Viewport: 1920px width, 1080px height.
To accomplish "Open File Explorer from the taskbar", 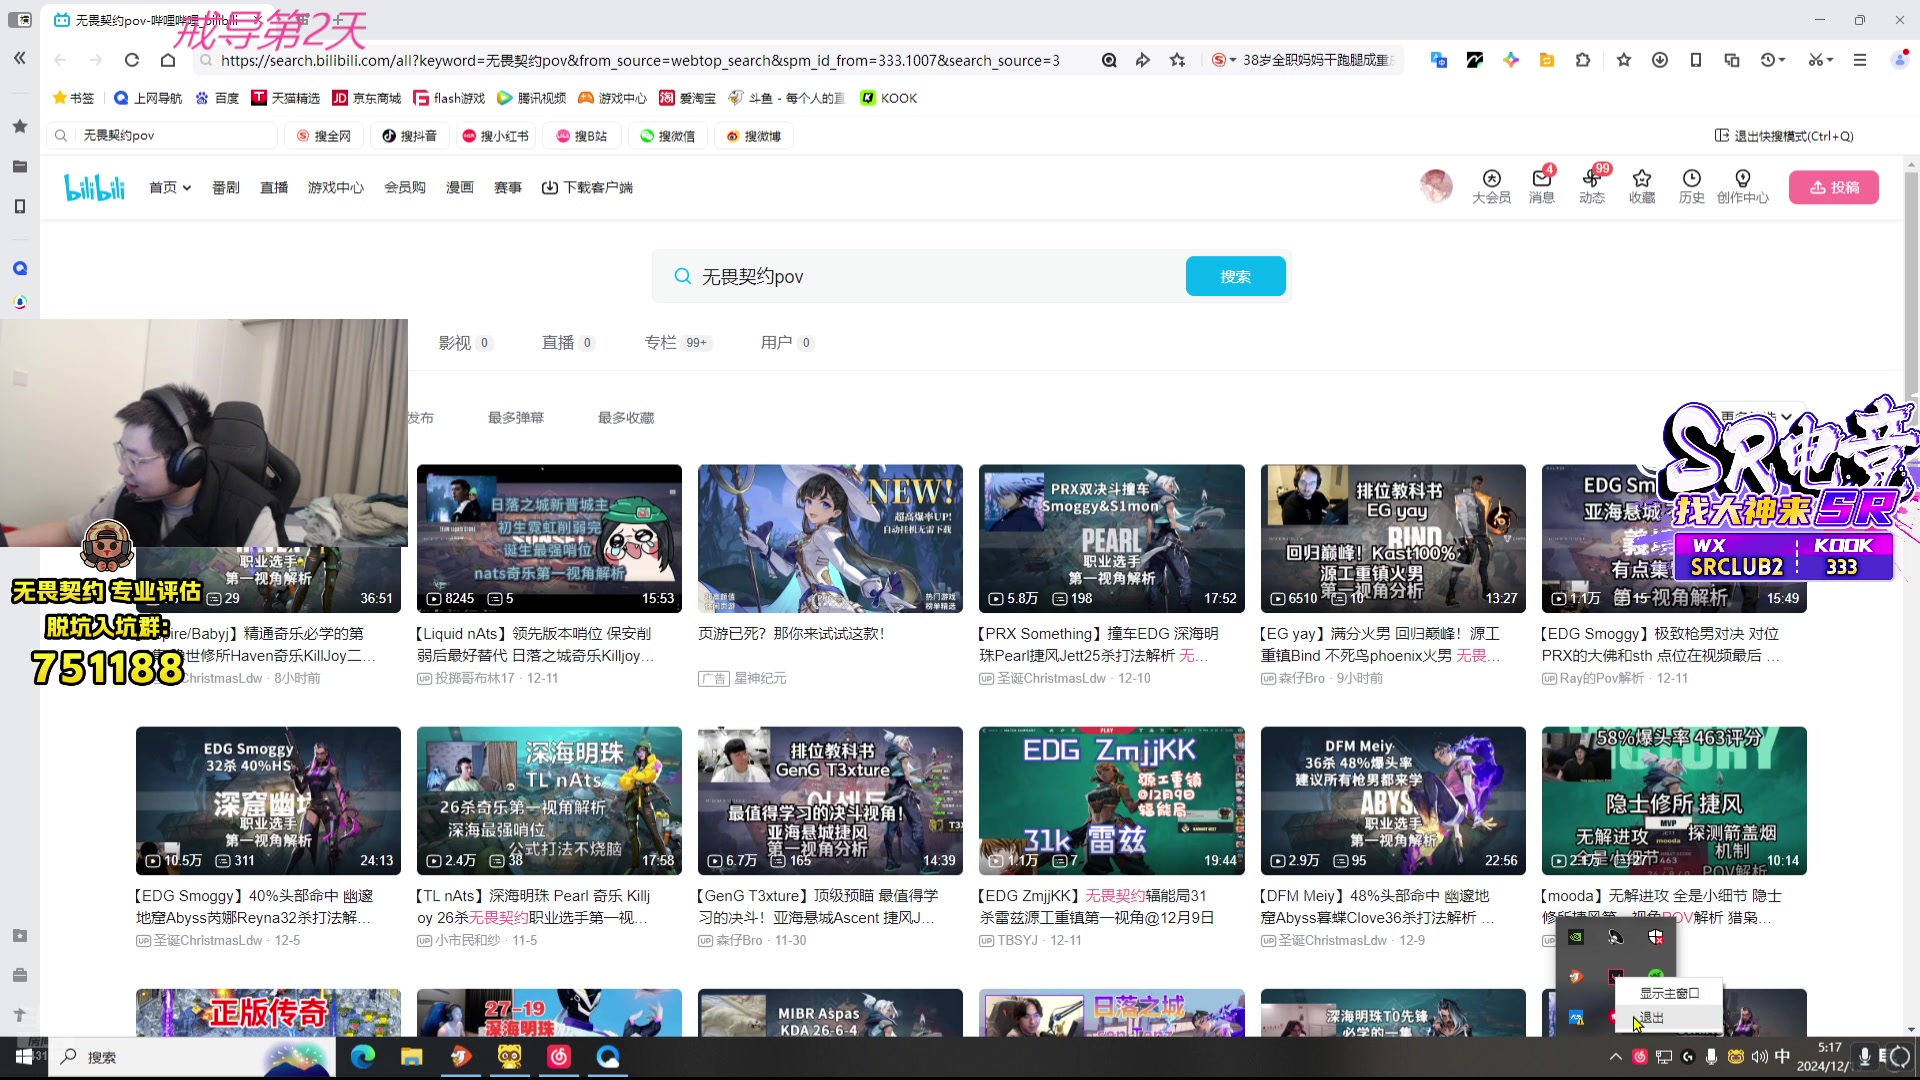I will [412, 1057].
